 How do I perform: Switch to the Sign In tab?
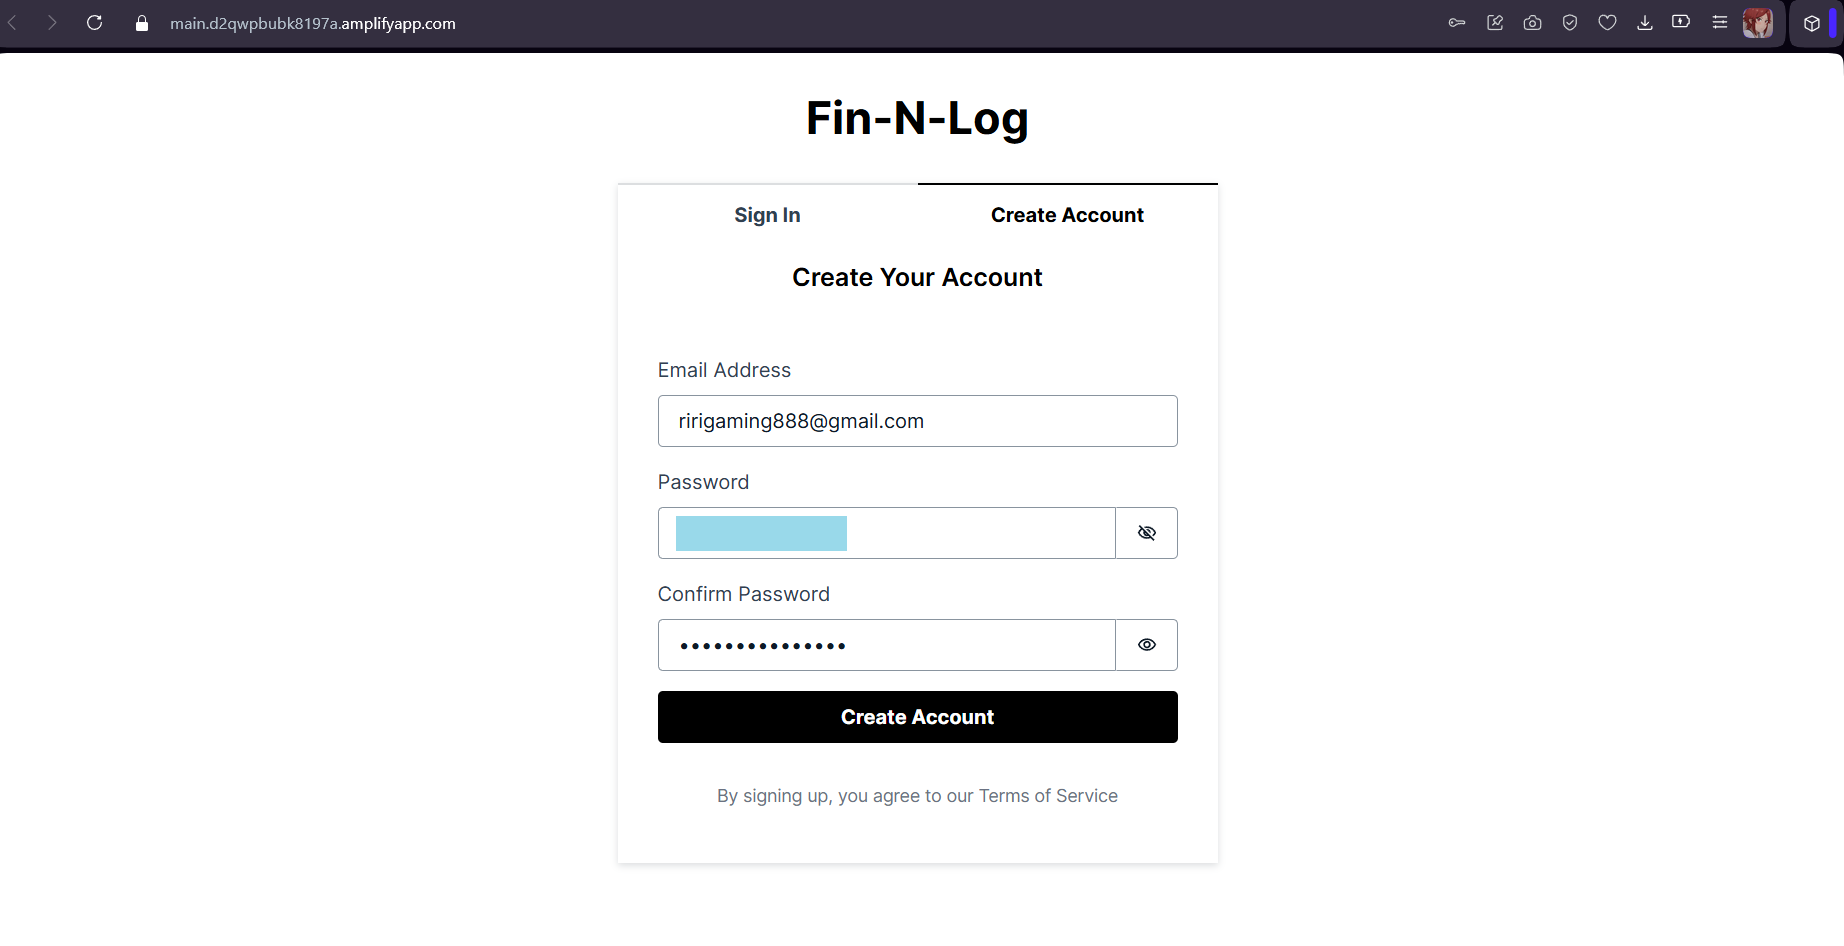(766, 214)
